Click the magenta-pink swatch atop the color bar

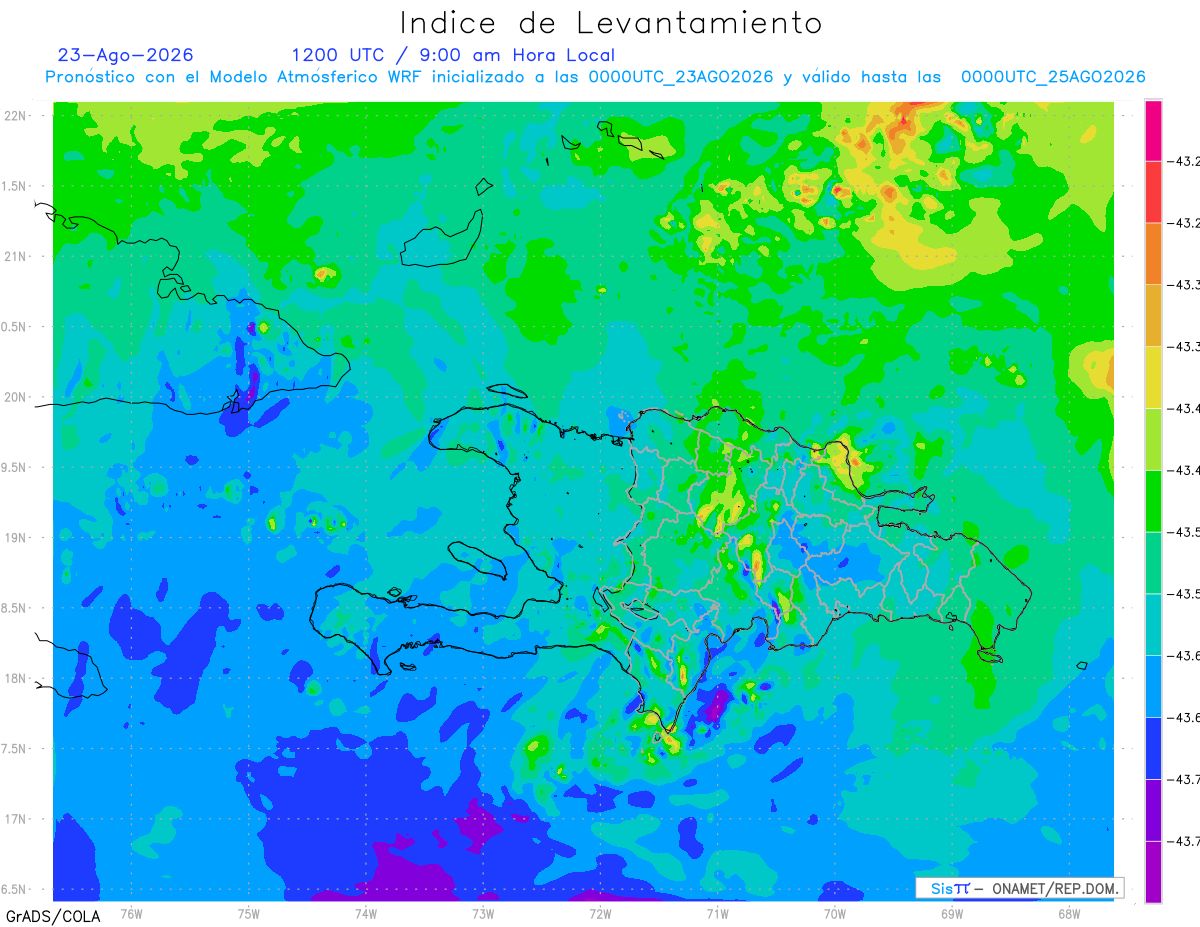[1153, 130]
